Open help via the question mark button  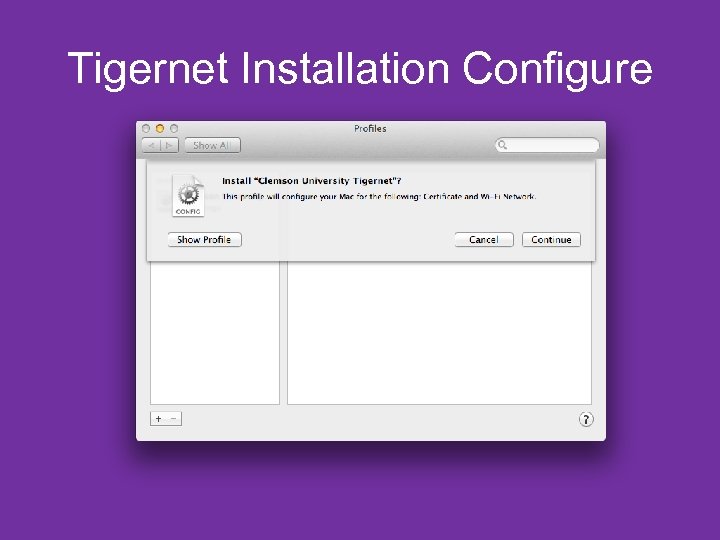(586, 419)
